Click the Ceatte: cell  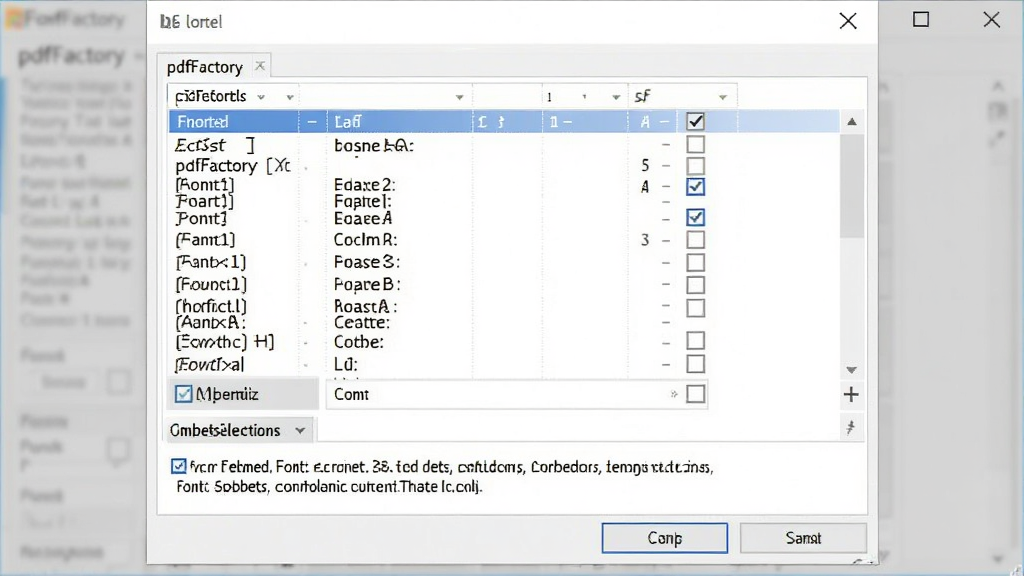tap(361, 323)
